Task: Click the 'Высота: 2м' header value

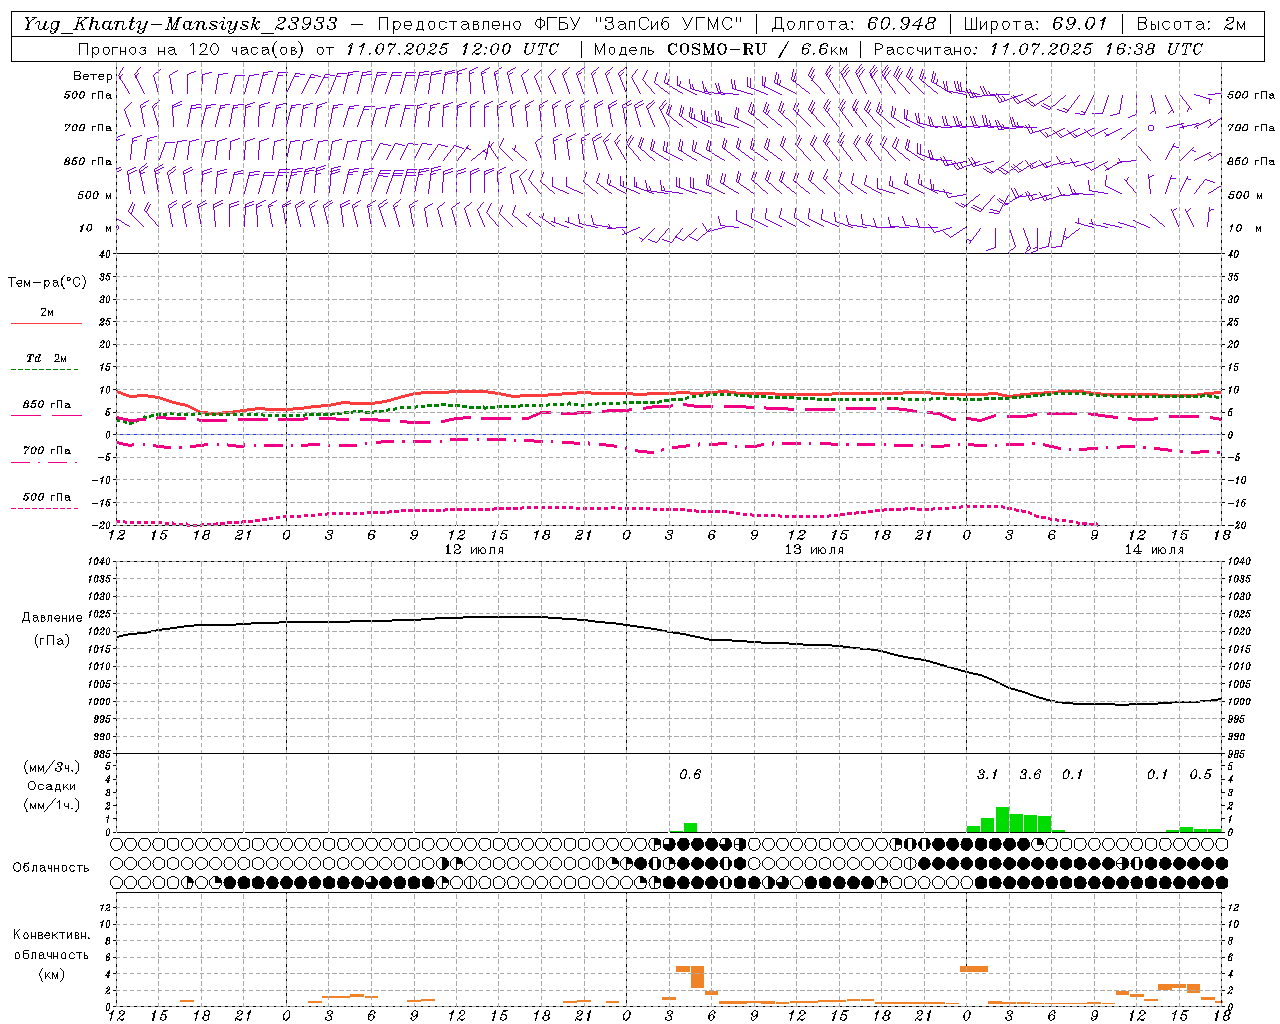Action: pos(1191,24)
